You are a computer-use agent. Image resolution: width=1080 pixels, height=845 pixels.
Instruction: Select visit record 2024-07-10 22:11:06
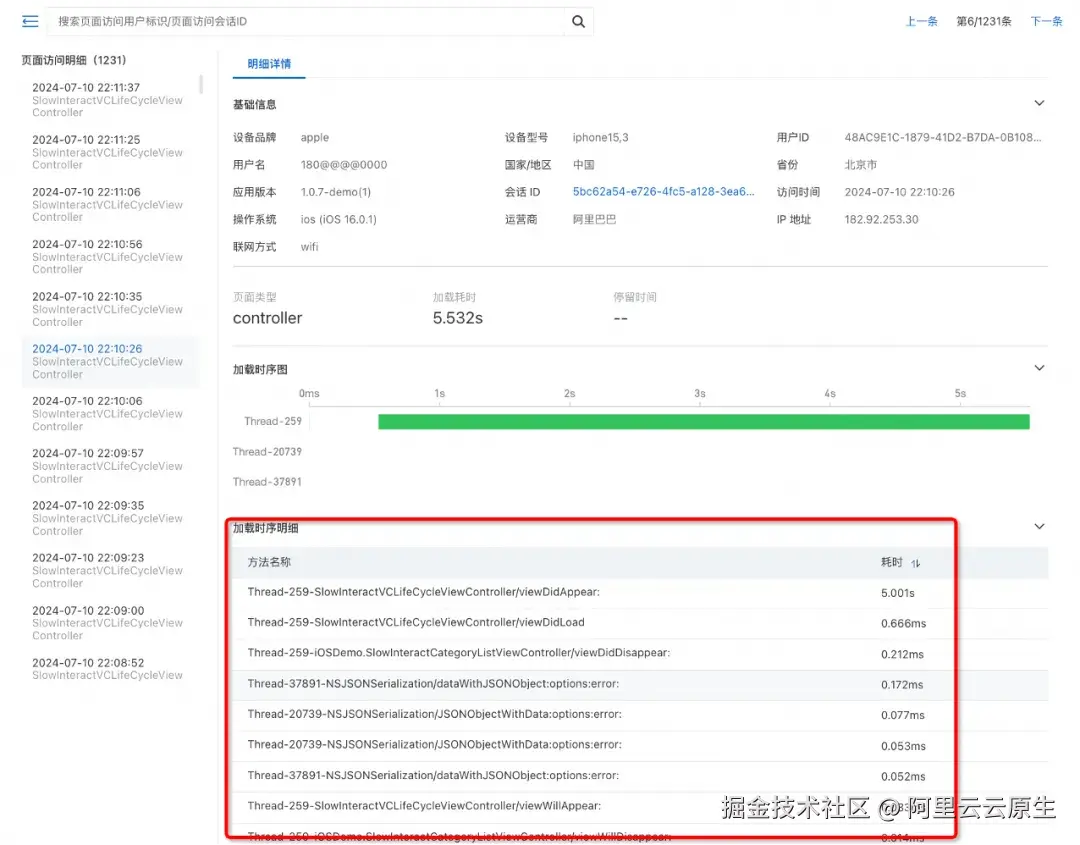point(110,205)
